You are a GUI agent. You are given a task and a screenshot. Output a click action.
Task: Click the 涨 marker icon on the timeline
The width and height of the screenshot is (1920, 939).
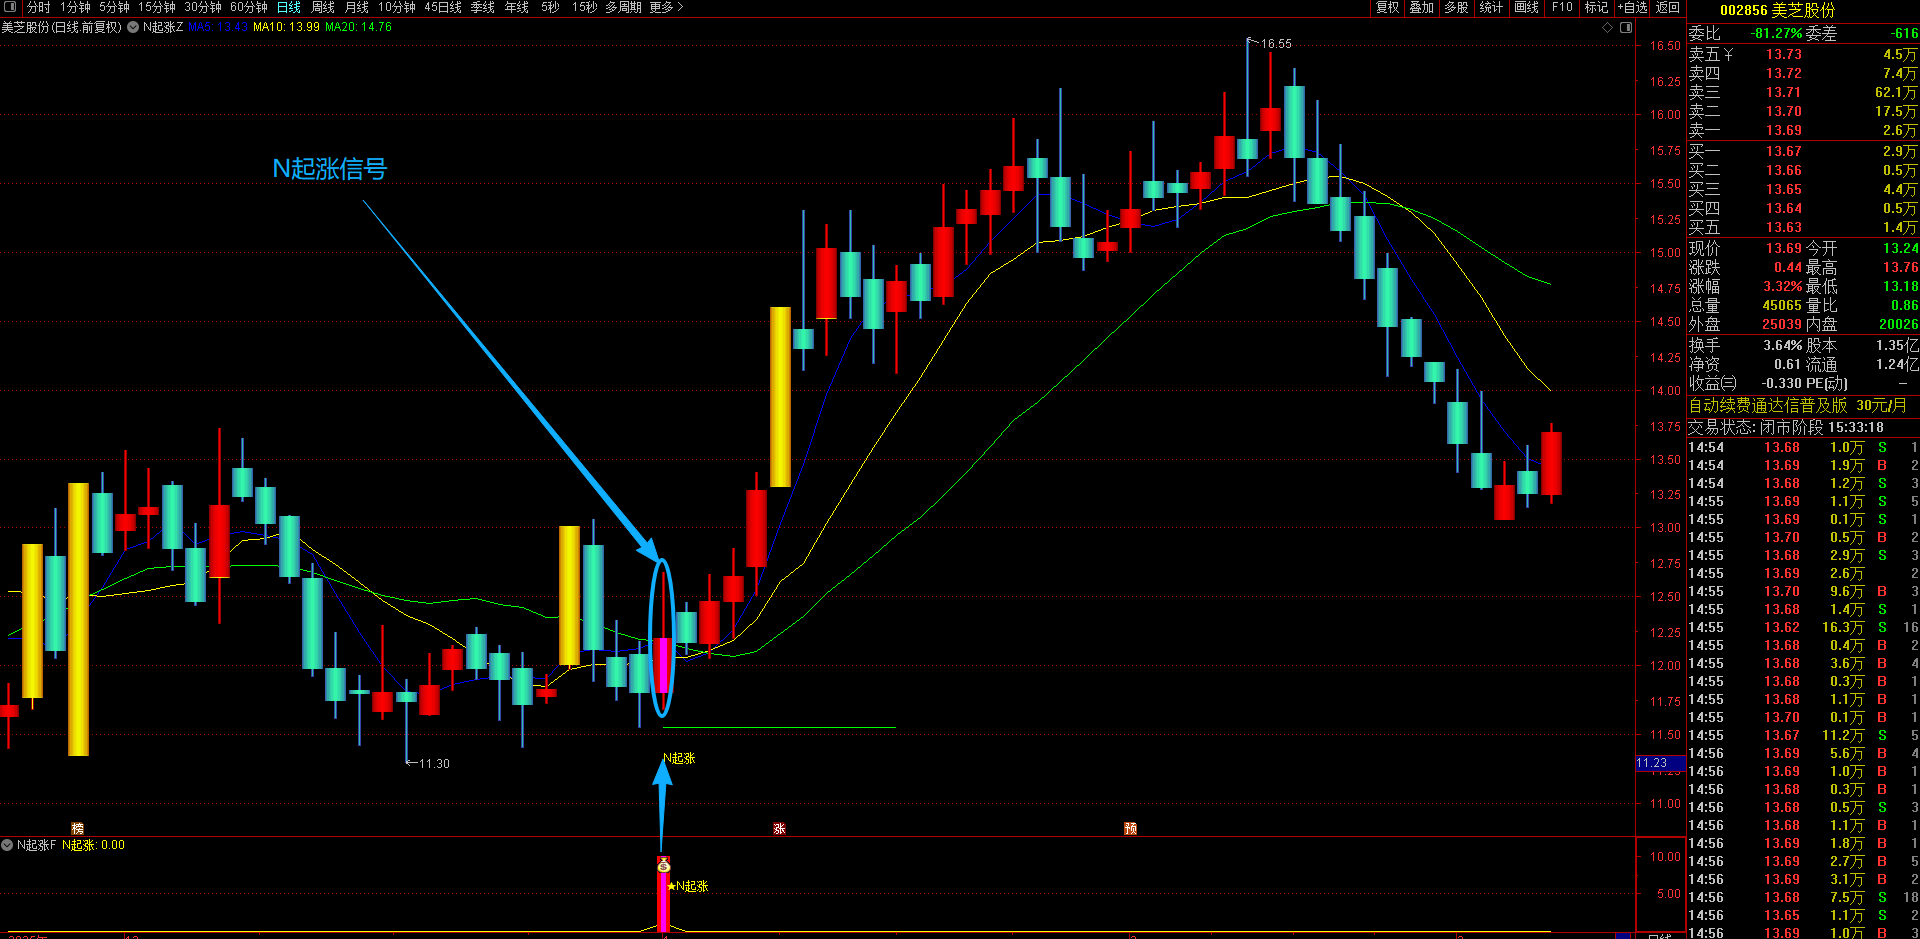[779, 828]
